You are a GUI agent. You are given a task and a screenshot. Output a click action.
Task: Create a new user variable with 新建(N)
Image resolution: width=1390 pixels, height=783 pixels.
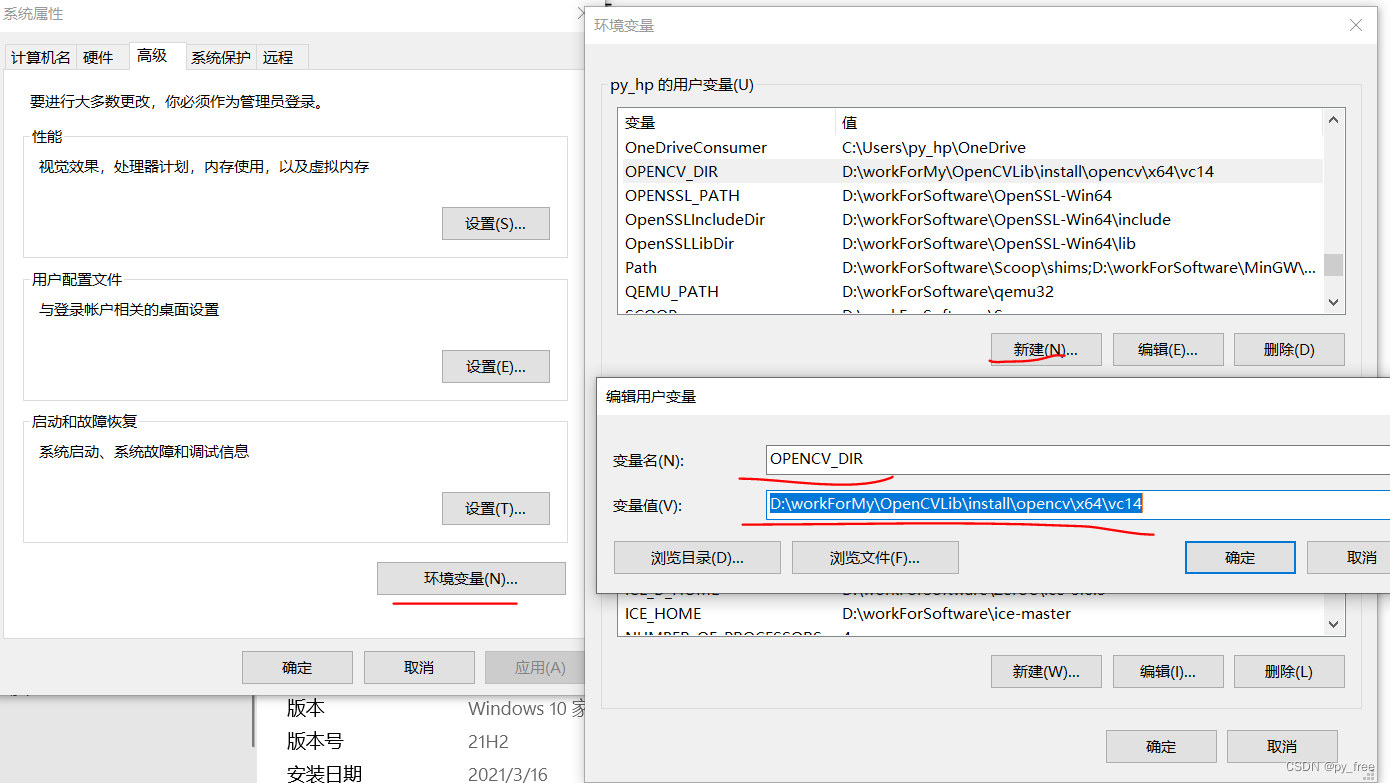1045,349
